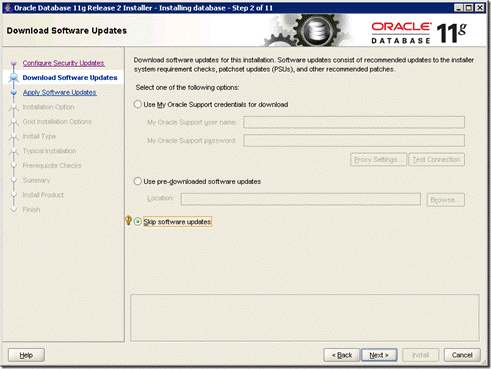Click the Grid Installation Options step text
The height and width of the screenshot is (369, 491).
point(57,122)
